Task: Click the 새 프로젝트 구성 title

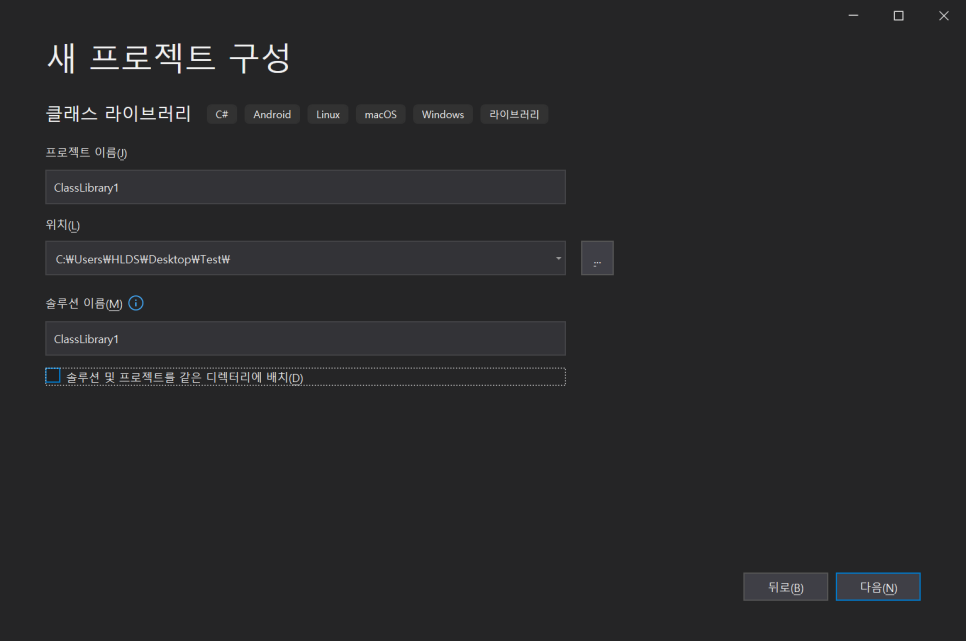Action: coord(168,59)
